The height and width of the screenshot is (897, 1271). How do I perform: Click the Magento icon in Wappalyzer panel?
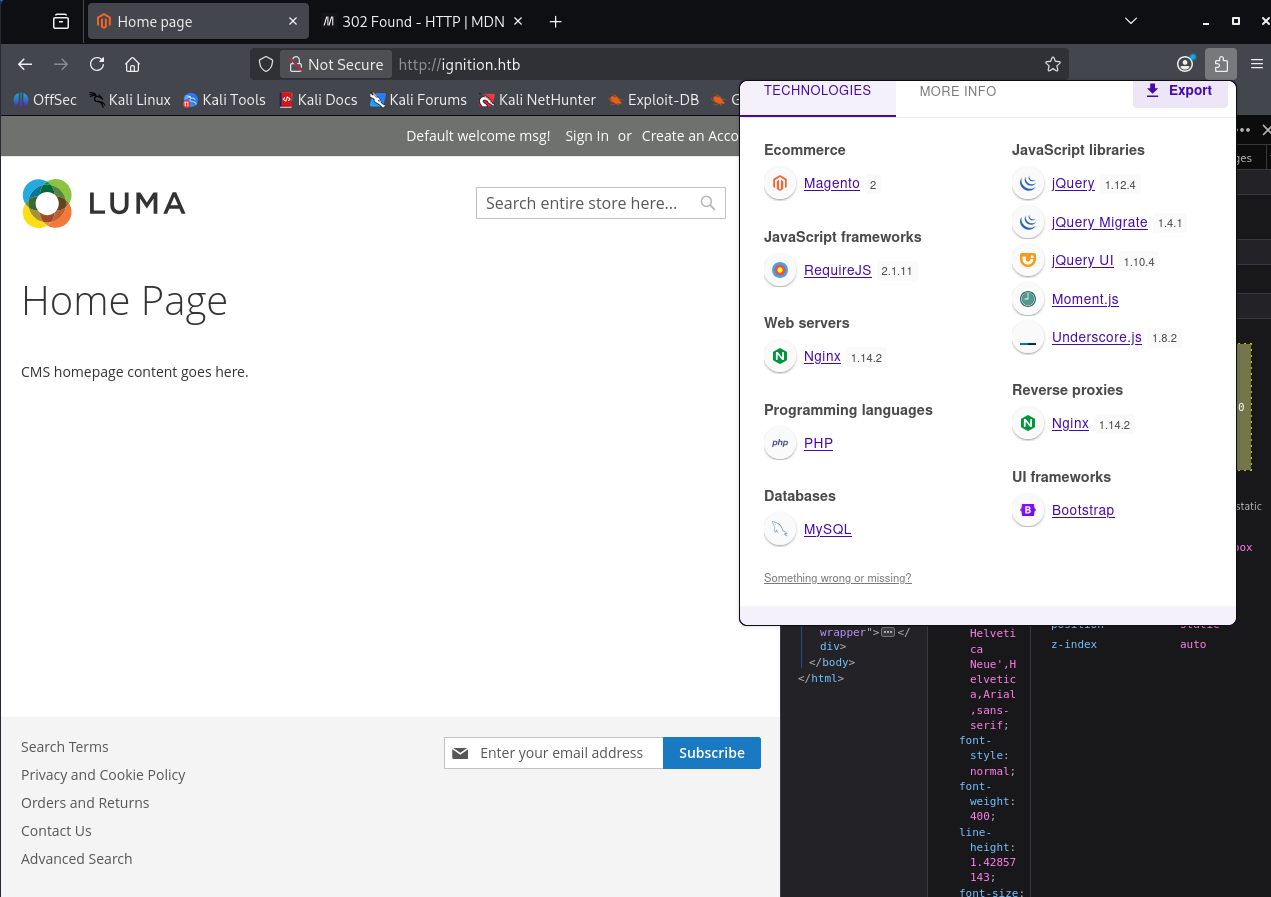pos(780,183)
